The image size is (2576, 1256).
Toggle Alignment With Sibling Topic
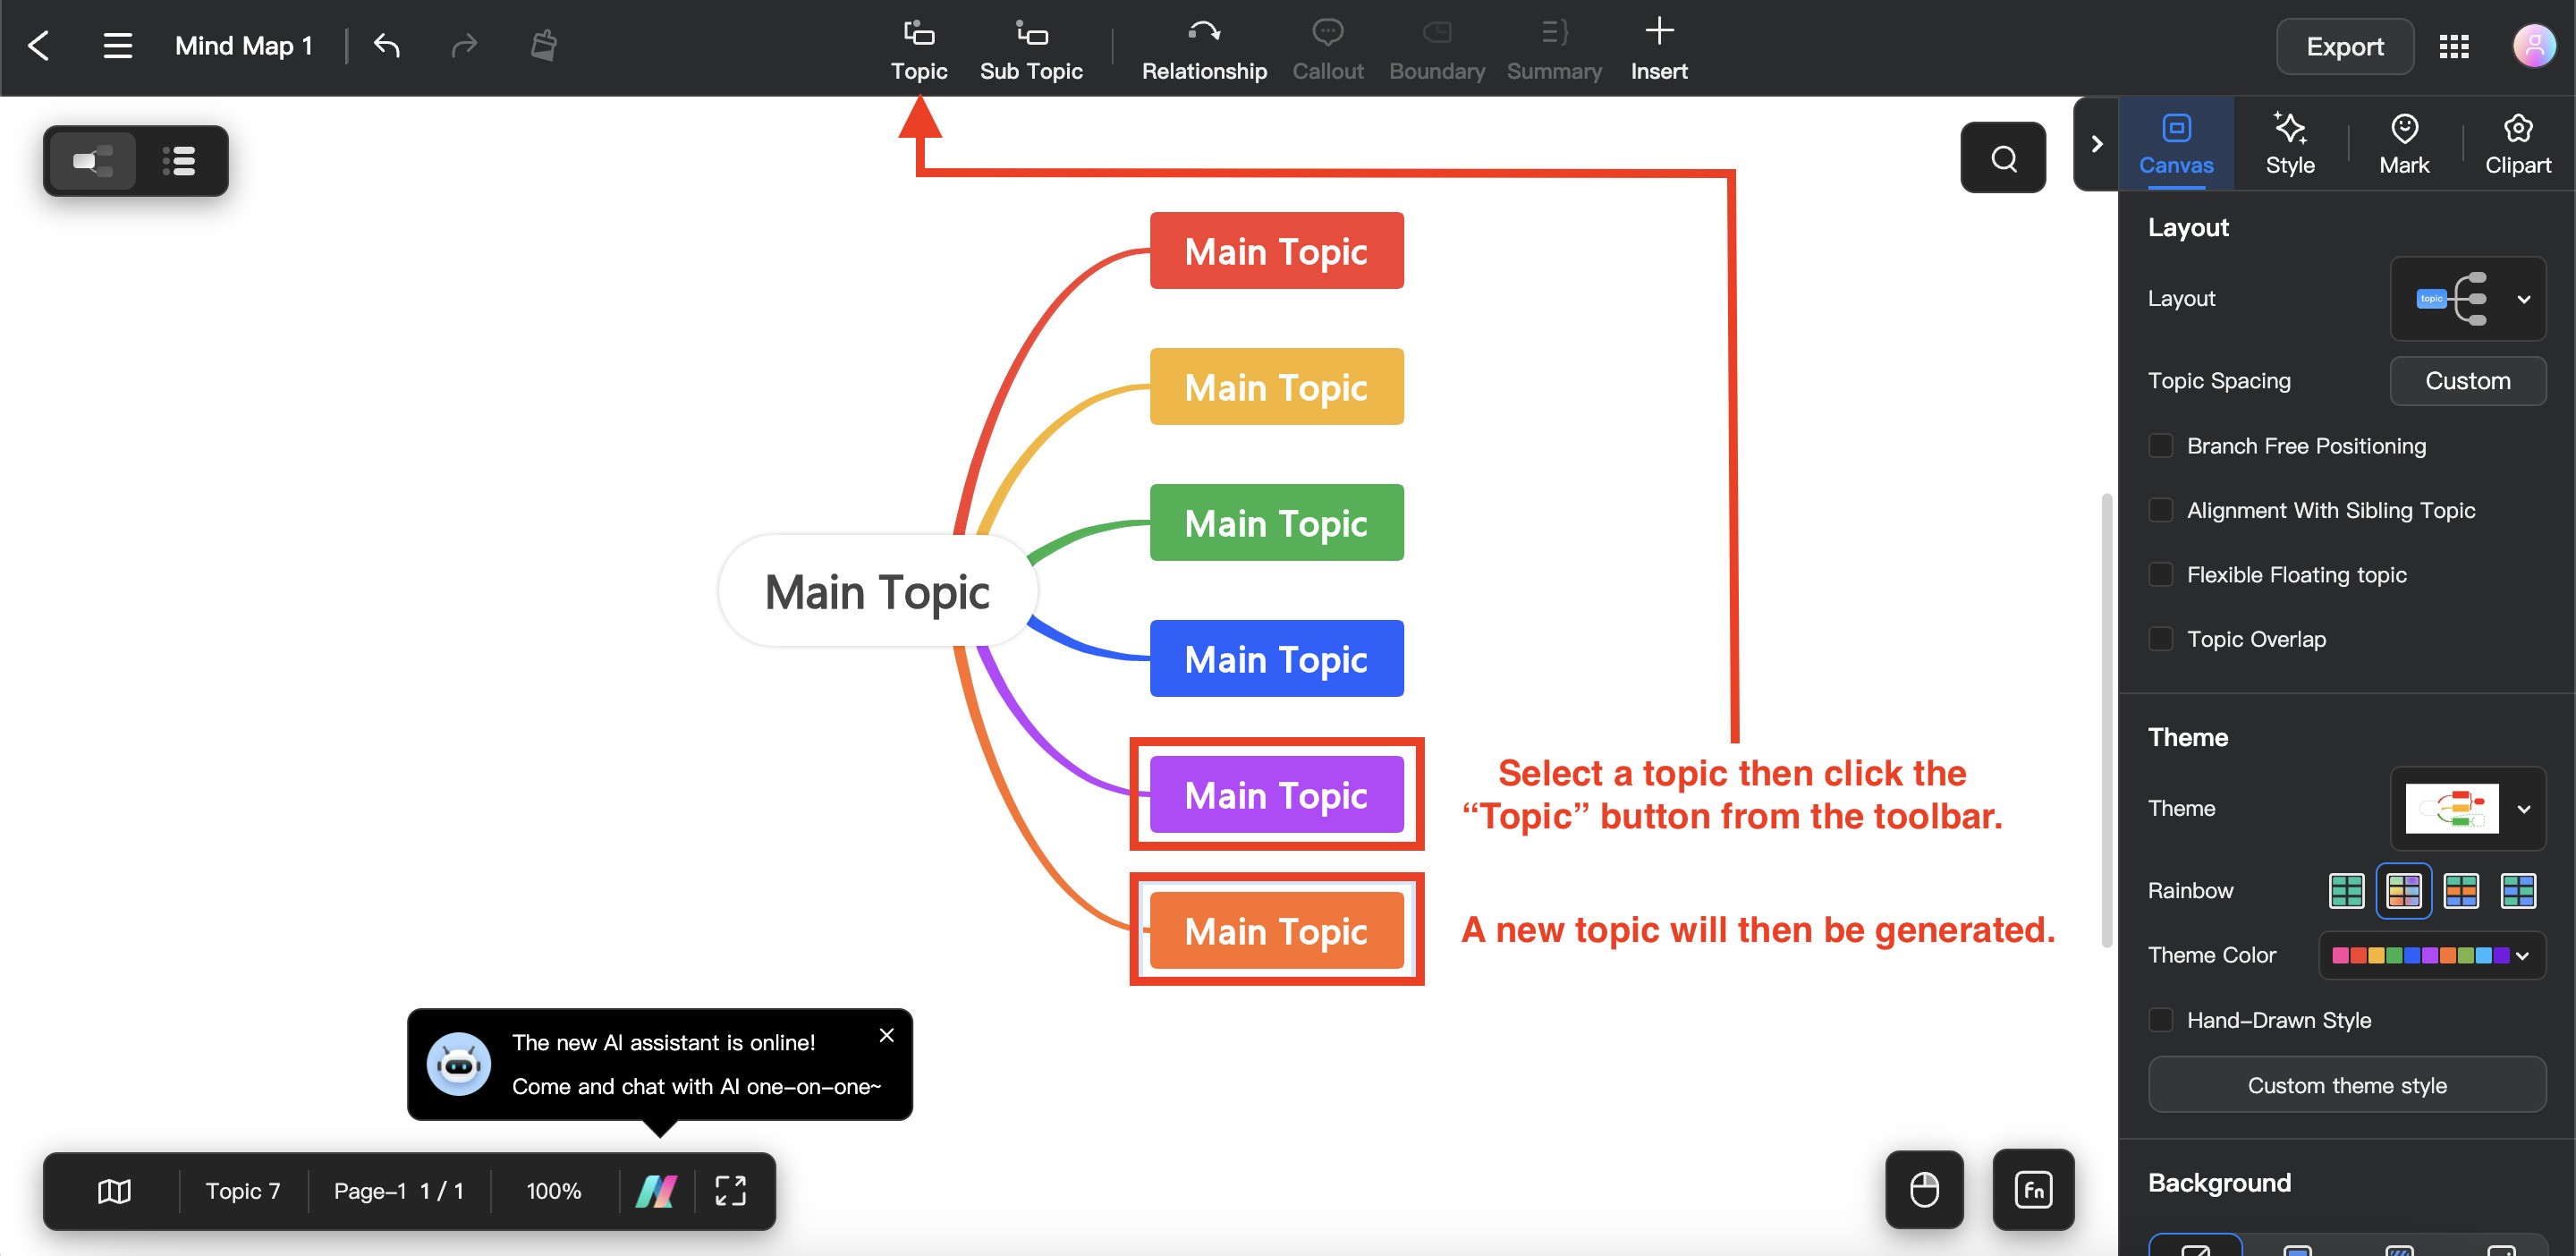point(2160,510)
